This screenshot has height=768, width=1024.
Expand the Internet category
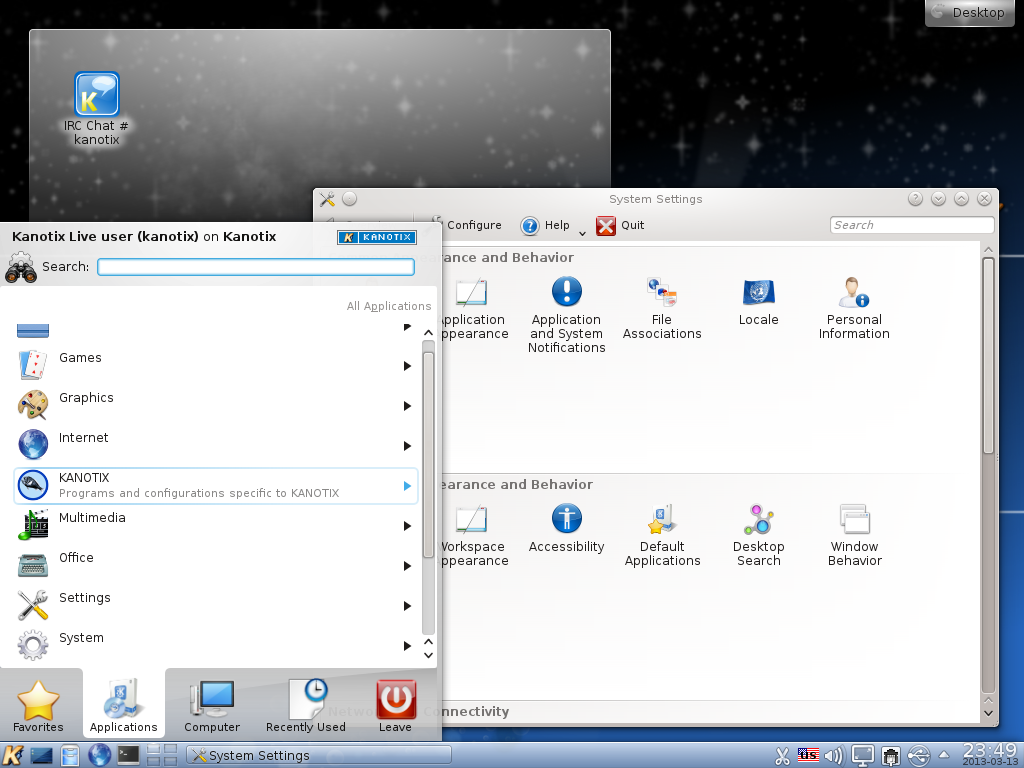click(x=216, y=445)
